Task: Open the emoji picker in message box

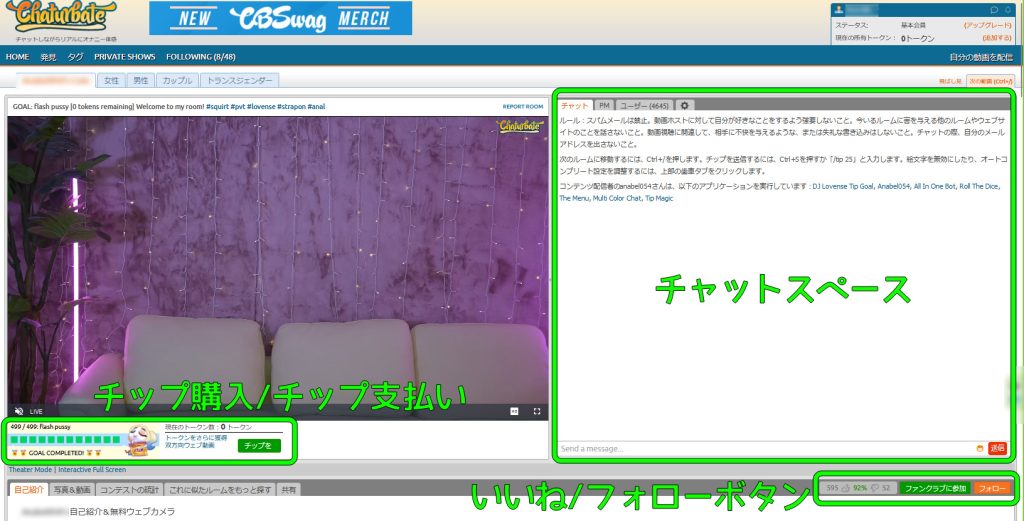Action: point(980,449)
